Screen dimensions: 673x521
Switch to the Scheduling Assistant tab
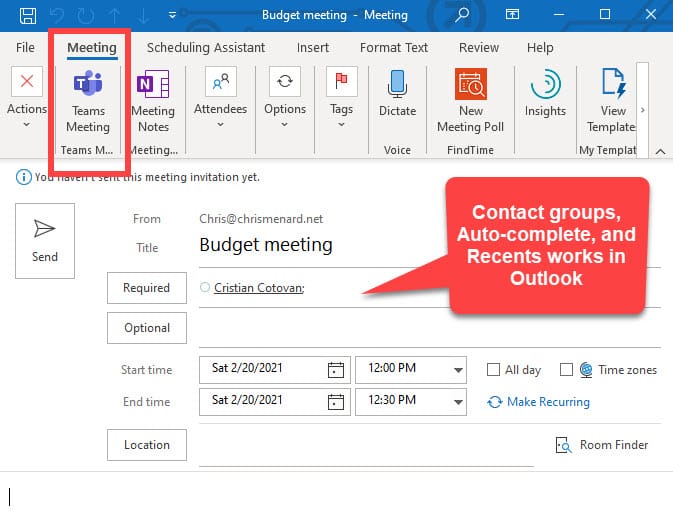pyautogui.click(x=206, y=47)
